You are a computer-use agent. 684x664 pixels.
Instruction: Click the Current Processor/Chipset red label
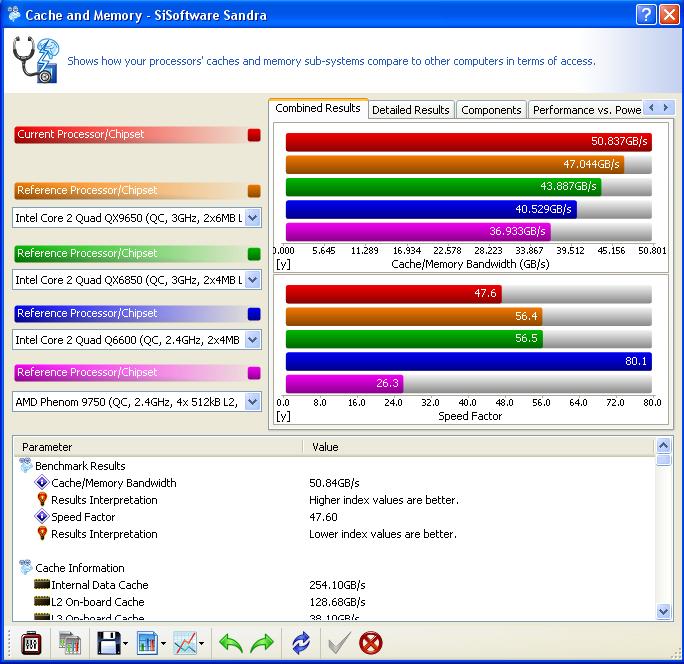pos(131,134)
